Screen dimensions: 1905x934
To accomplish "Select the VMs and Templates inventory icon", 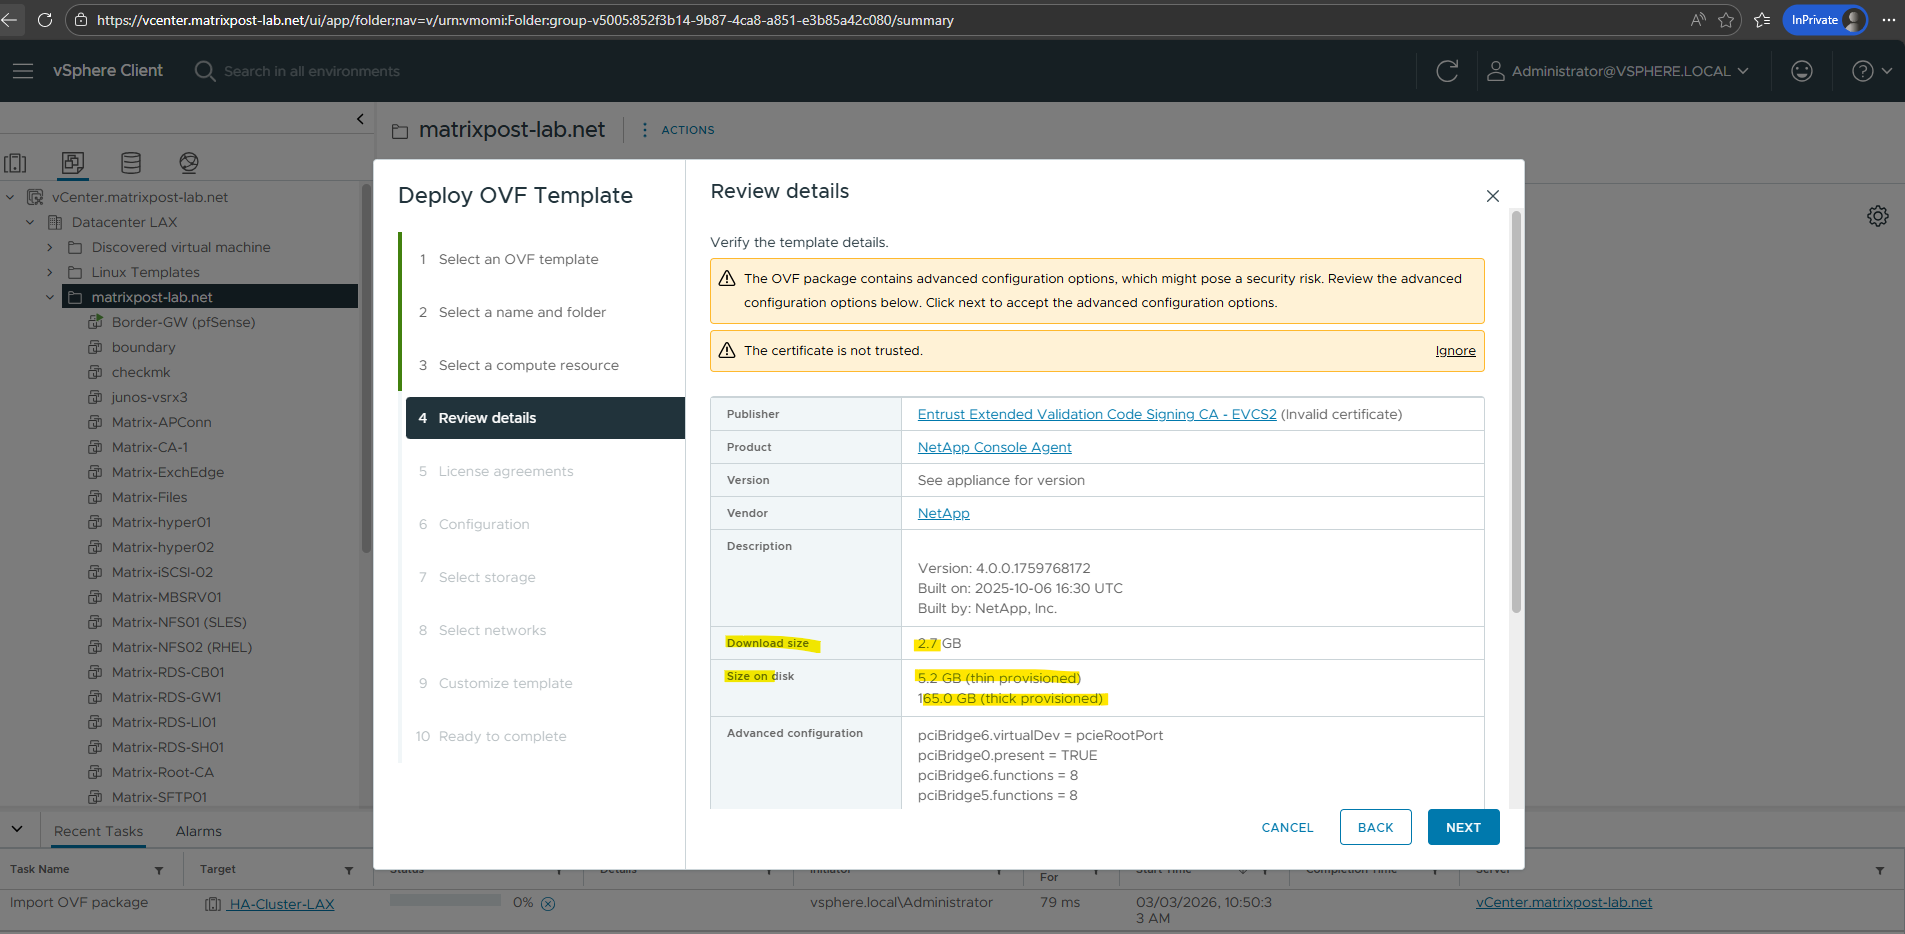I will coord(73,163).
